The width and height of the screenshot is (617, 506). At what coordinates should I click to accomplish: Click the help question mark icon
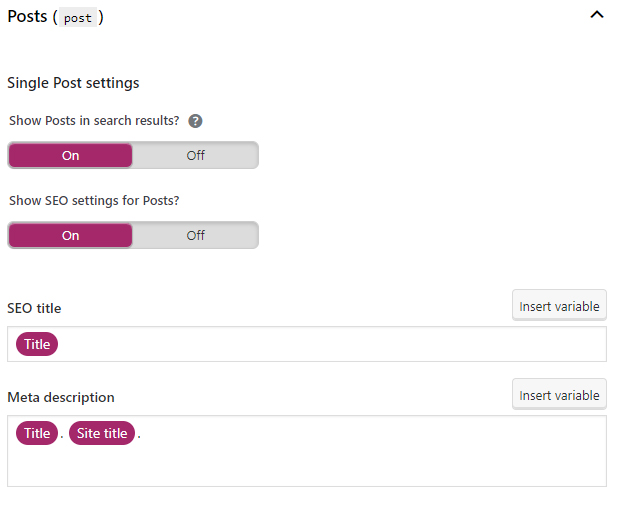[195, 121]
